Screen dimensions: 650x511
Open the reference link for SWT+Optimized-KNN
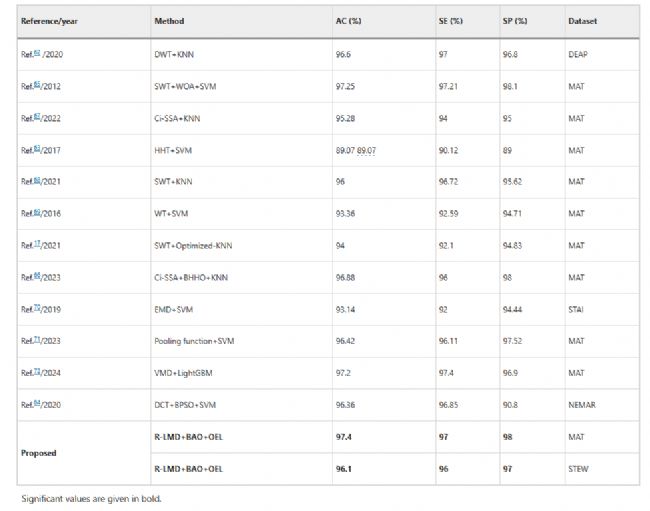point(35,245)
